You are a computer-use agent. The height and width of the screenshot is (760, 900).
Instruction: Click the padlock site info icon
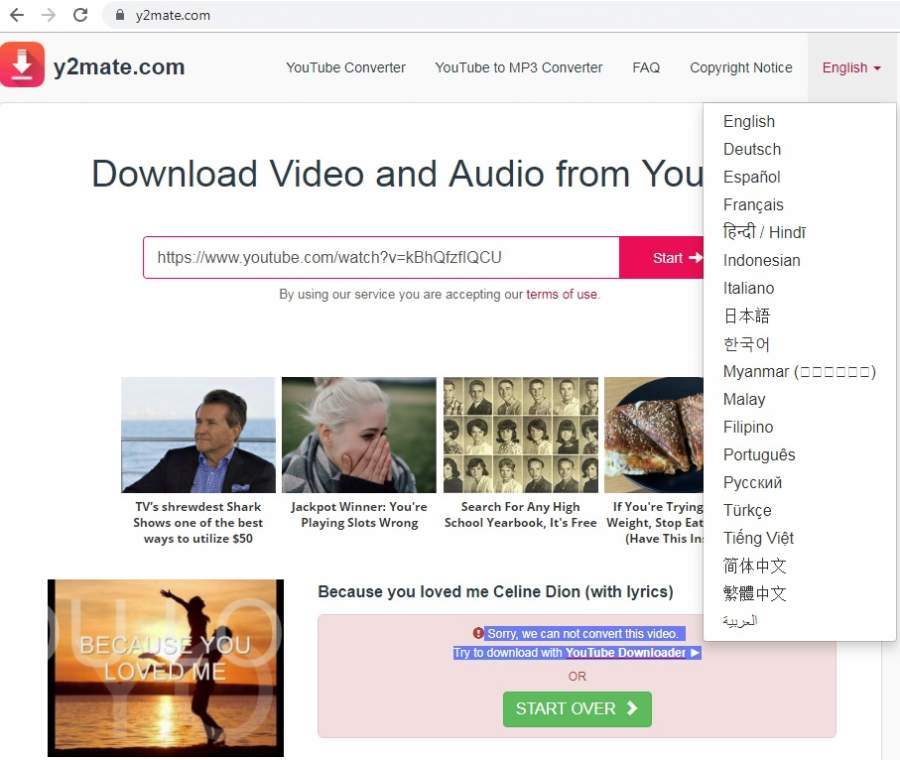pos(120,15)
